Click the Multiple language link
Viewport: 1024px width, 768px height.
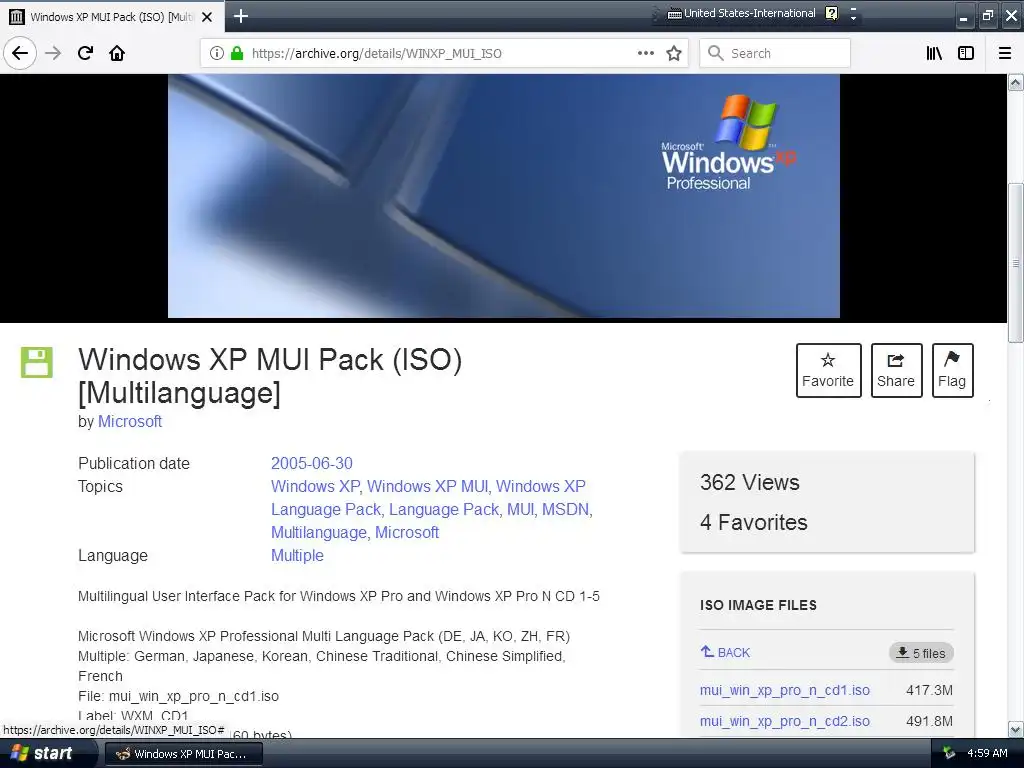pos(297,555)
